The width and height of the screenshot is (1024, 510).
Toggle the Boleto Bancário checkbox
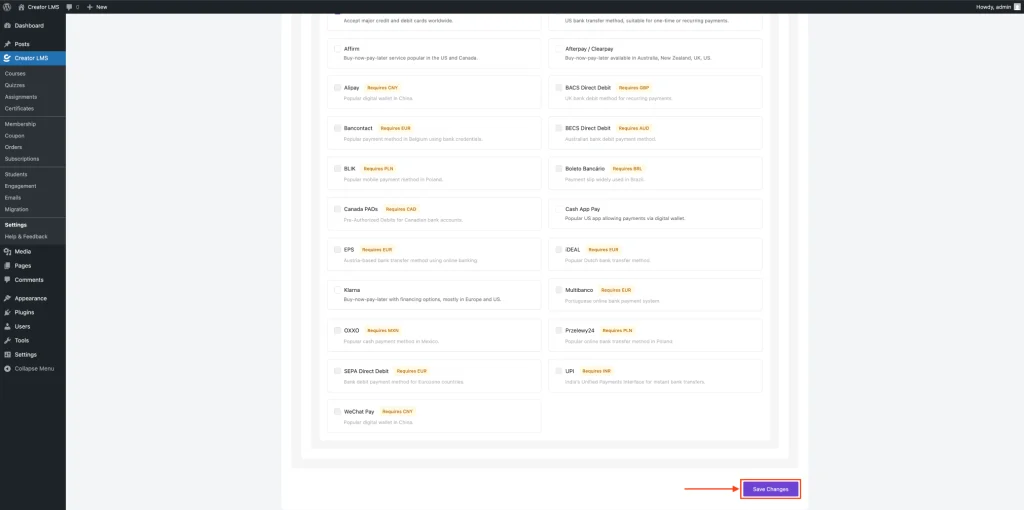pos(558,168)
